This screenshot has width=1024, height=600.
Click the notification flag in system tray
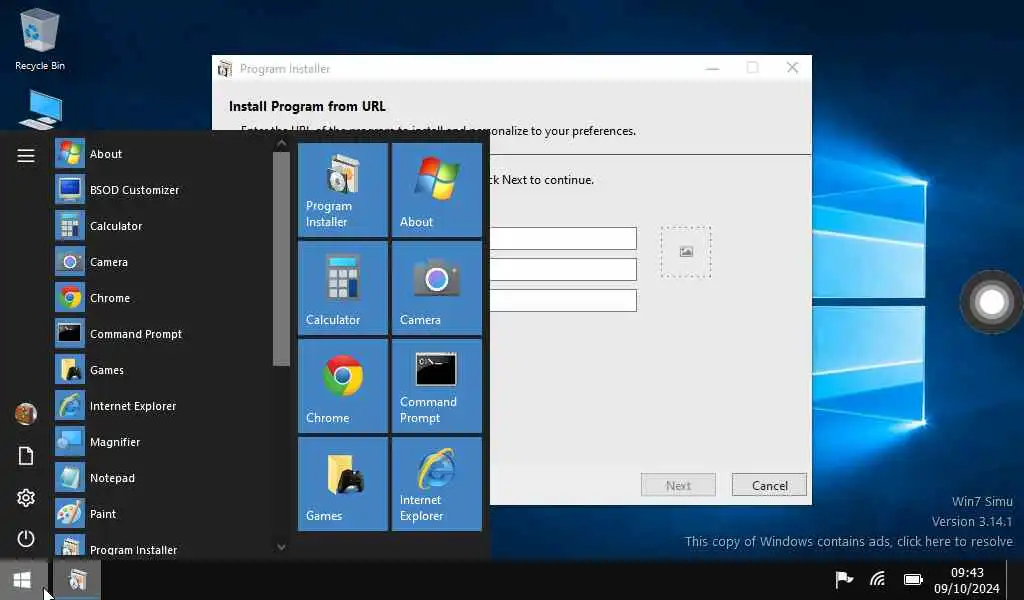(844, 579)
